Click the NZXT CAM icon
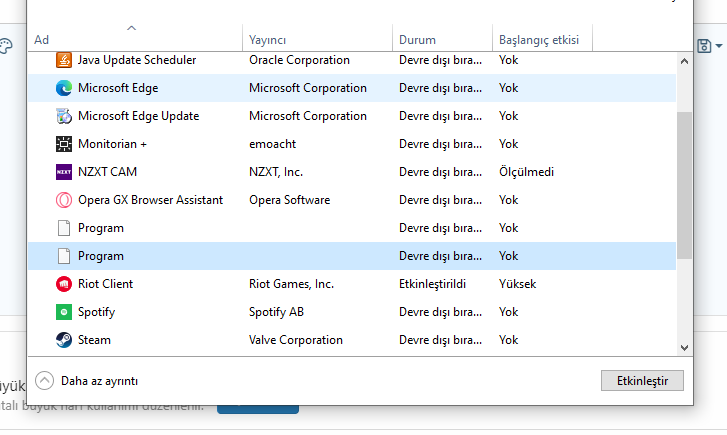Screen dimensions: 727x435 [x=64, y=172]
